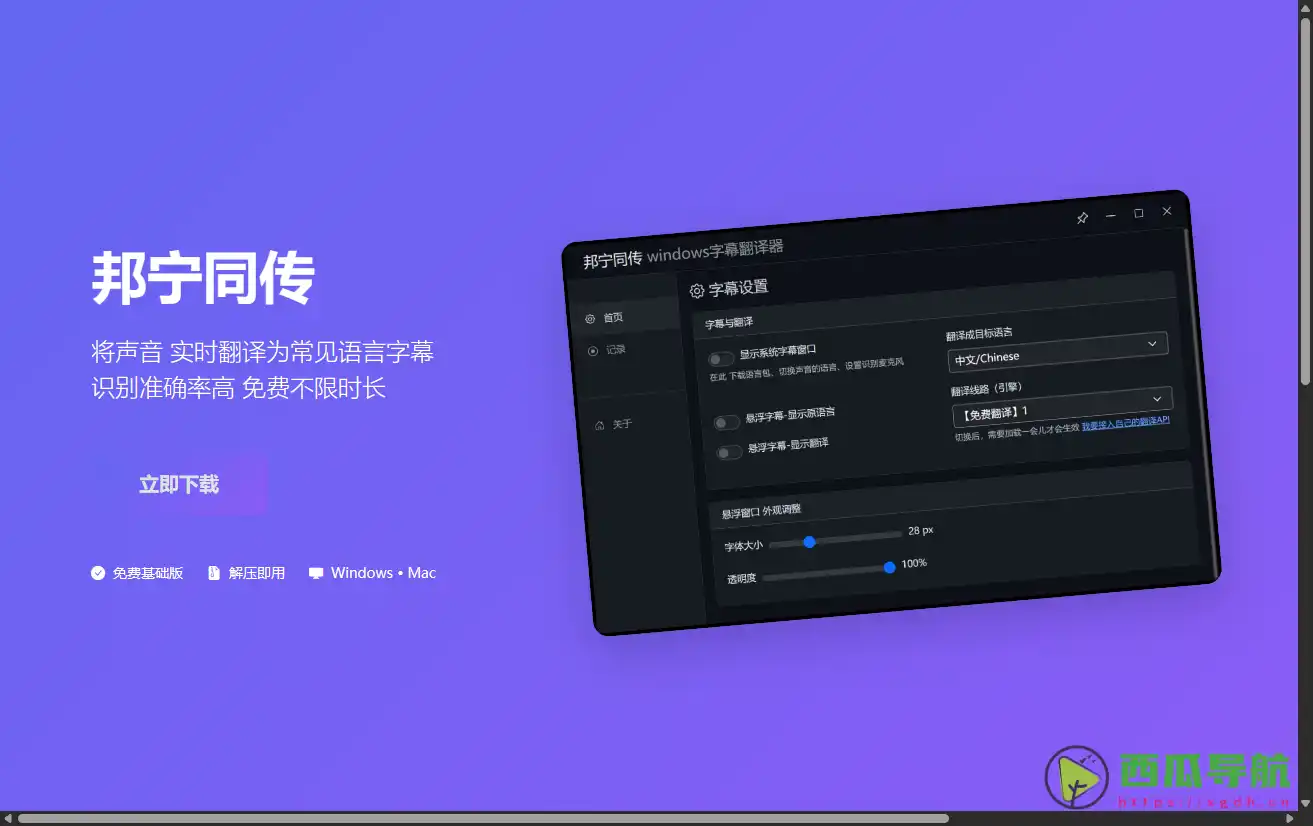Open the 中文/Chinese target language dropdown

click(1057, 356)
